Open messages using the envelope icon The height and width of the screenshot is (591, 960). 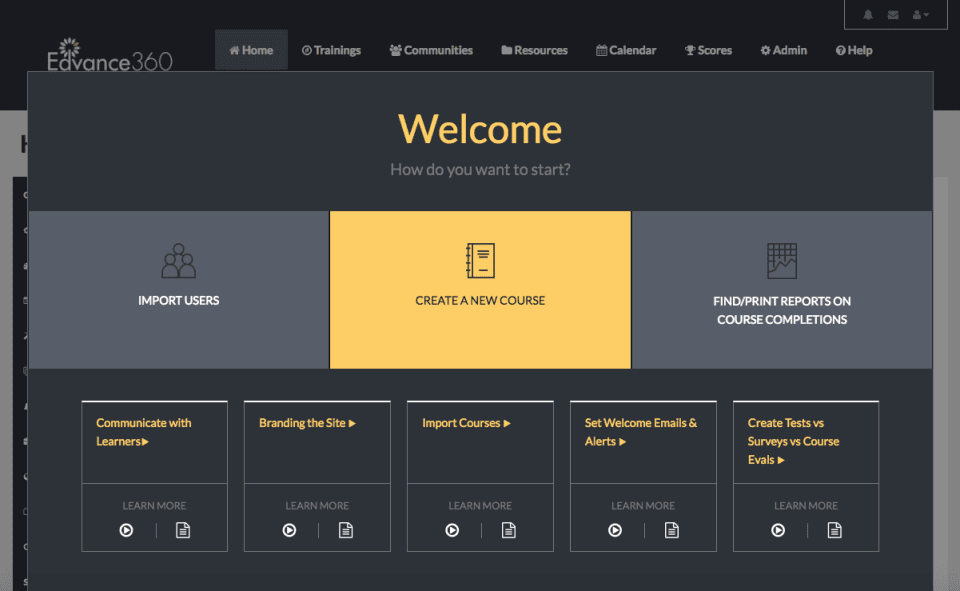892,15
